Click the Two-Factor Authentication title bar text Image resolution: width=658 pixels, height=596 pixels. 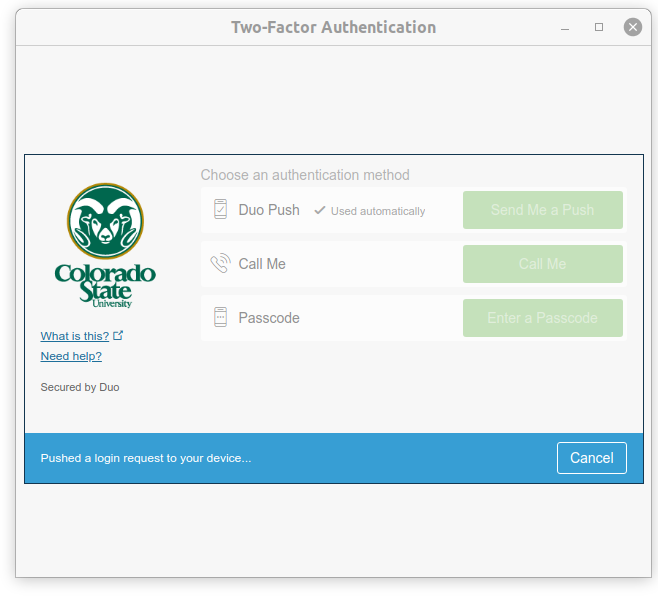334,27
